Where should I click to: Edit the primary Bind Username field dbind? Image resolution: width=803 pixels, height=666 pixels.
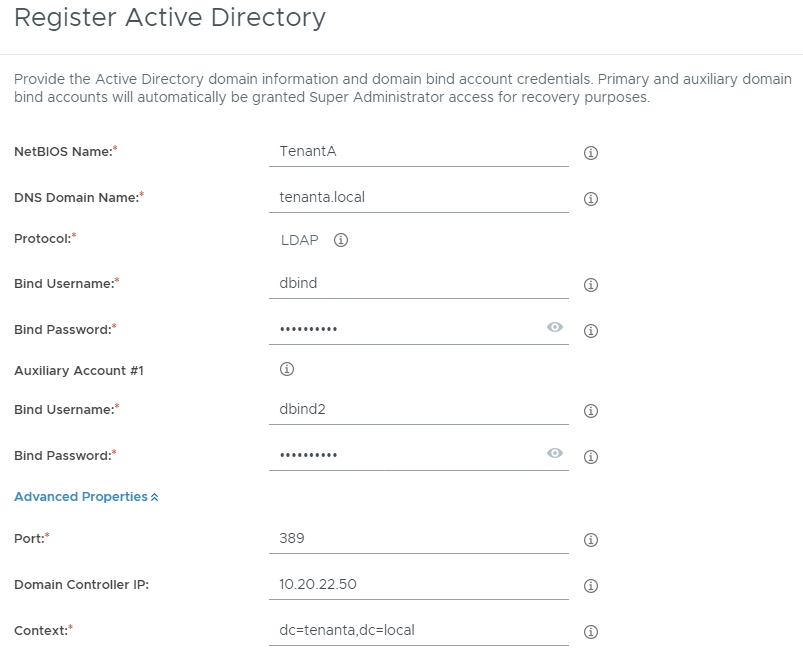[418, 284]
